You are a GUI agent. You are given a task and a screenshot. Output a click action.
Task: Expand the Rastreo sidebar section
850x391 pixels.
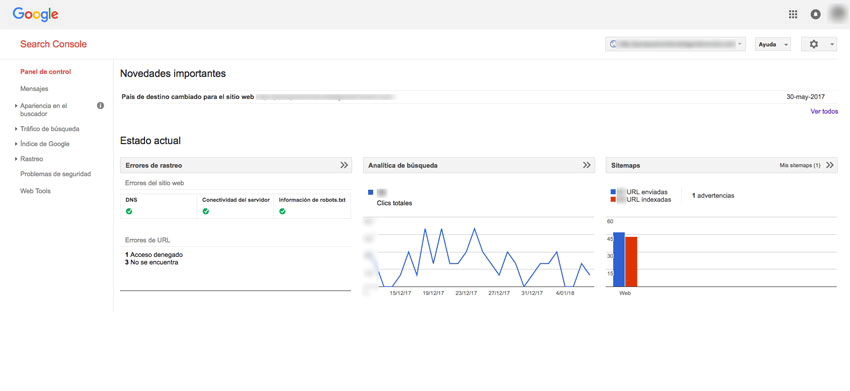click(x=31, y=159)
